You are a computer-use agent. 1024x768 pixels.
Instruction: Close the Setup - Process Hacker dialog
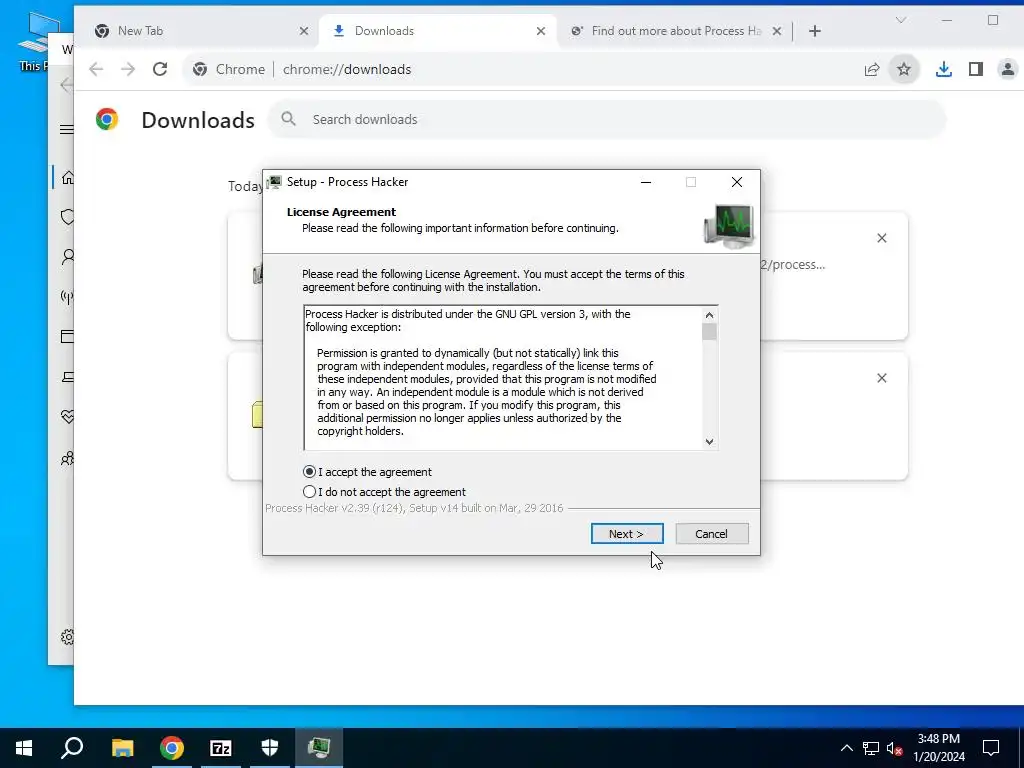737,182
